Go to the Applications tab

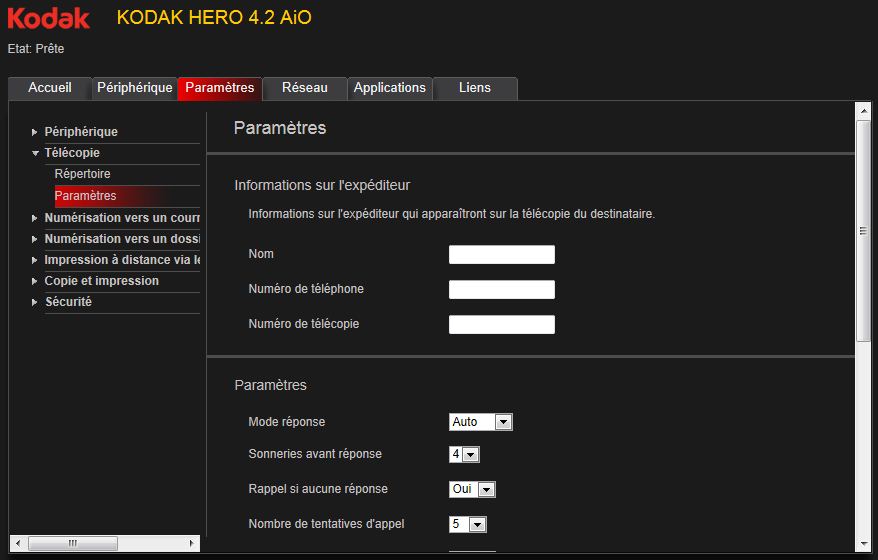click(x=390, y=88)
